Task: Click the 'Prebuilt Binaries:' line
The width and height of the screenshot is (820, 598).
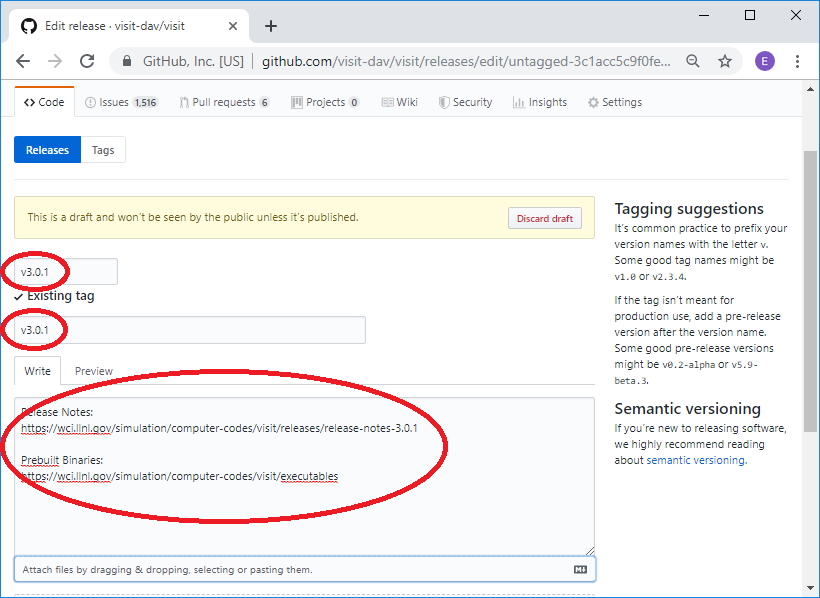Action: (x=62, y=460)
